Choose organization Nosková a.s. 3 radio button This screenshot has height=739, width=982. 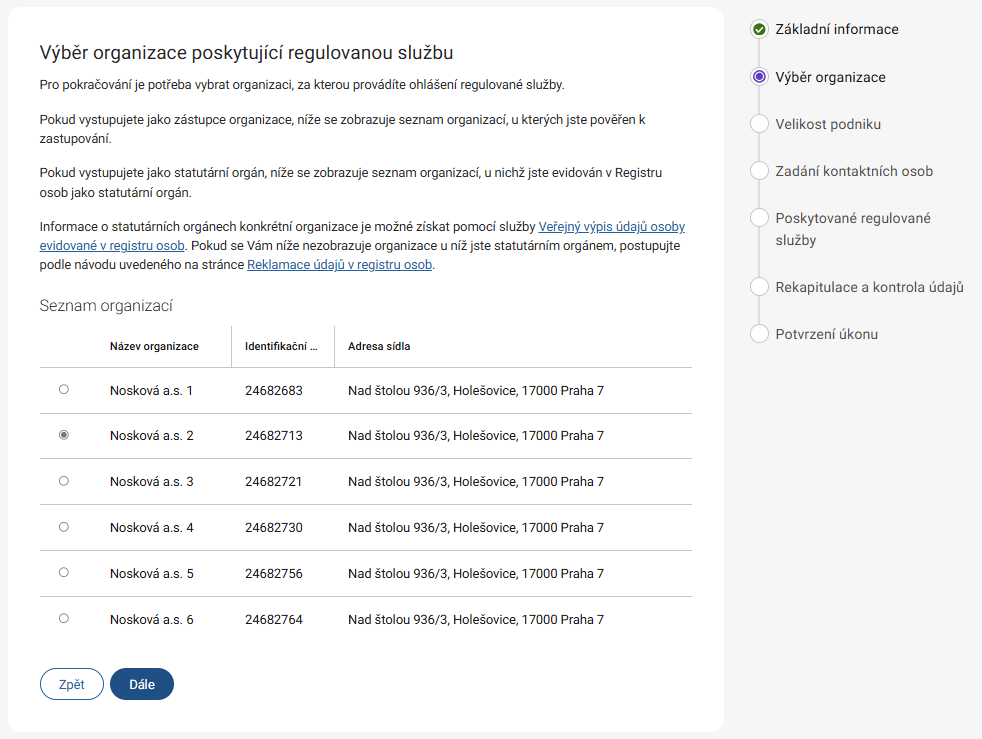64,481
